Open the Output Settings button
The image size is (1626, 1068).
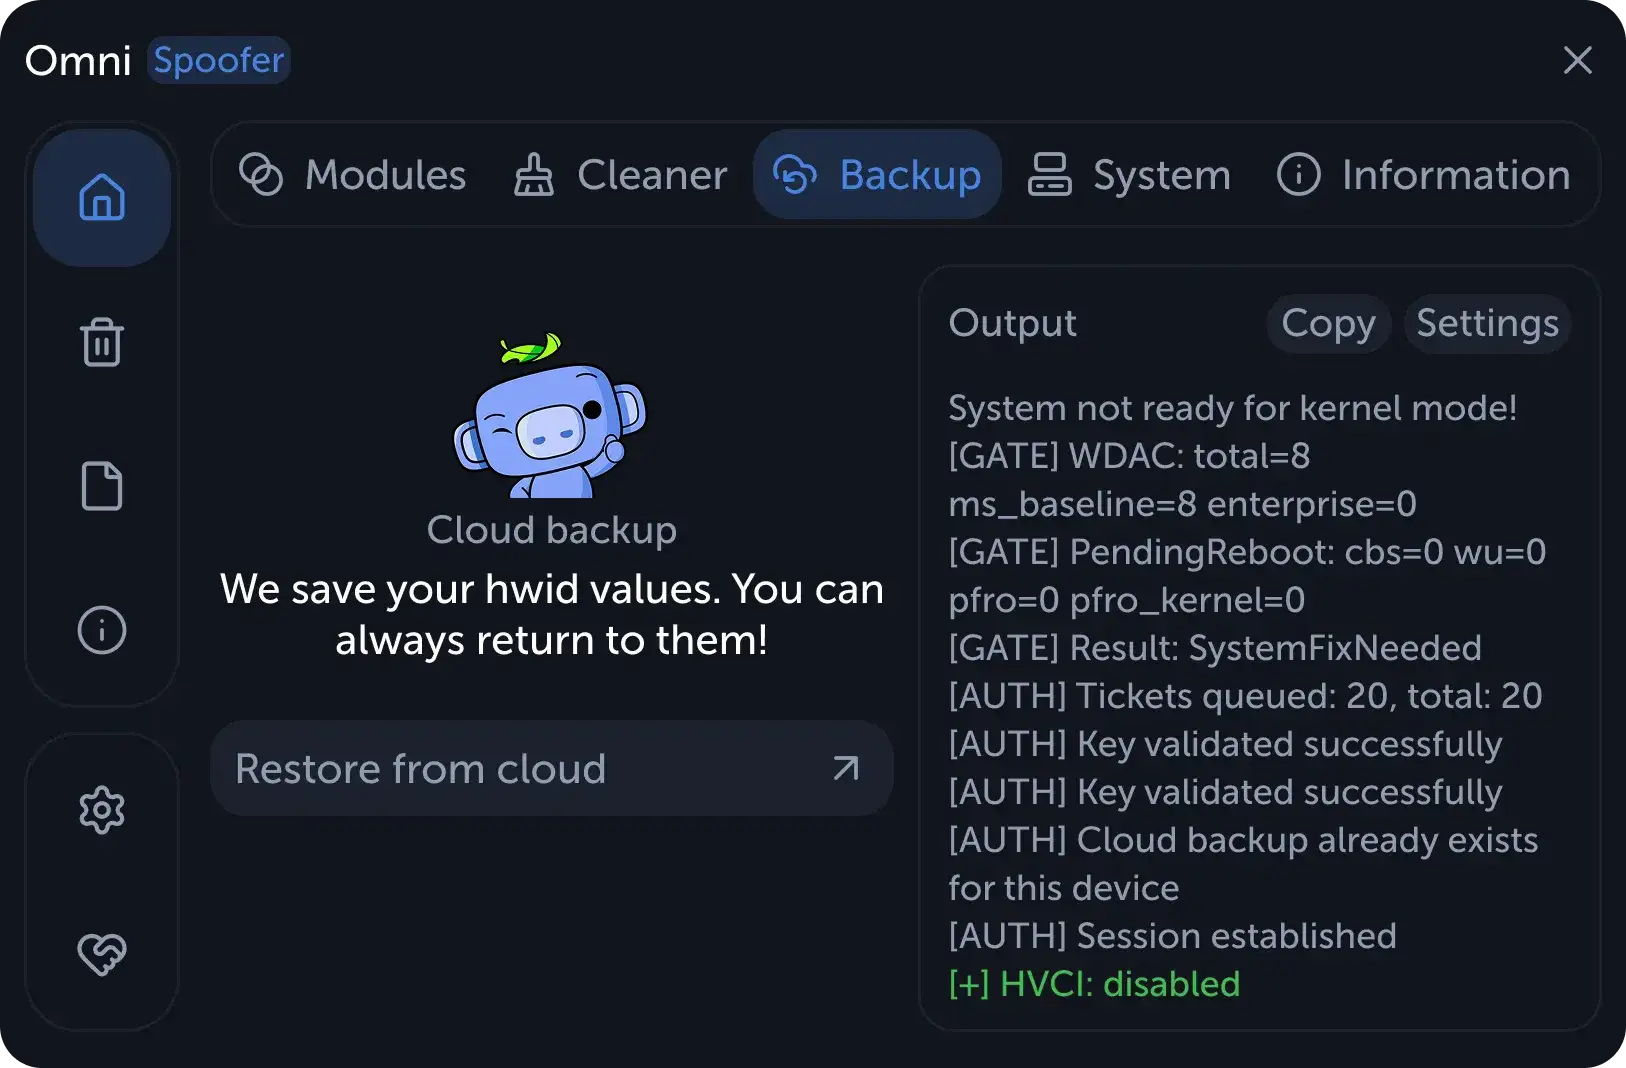[1487, 323]
